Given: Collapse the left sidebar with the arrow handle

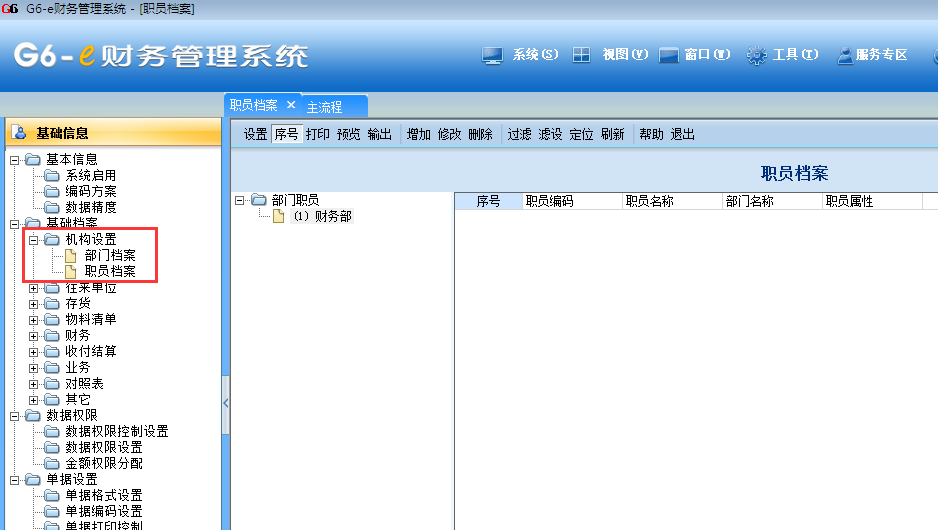Looking at the screenshot, I should click(226, 403).
